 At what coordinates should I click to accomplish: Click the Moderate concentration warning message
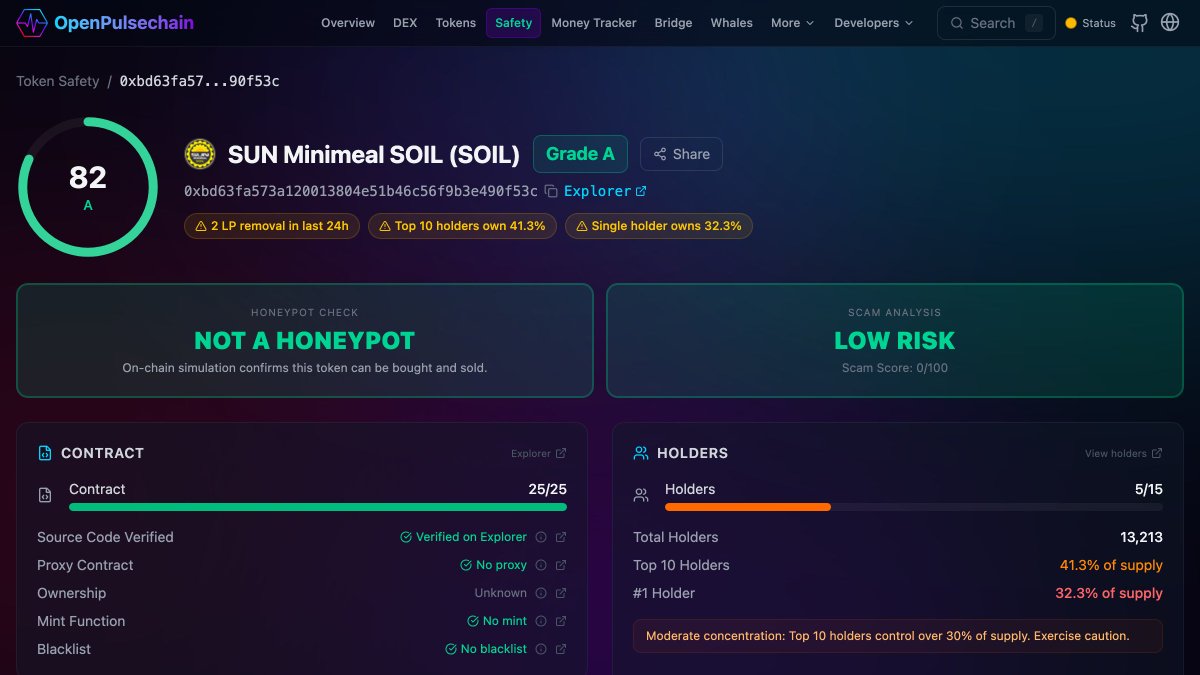898,636
